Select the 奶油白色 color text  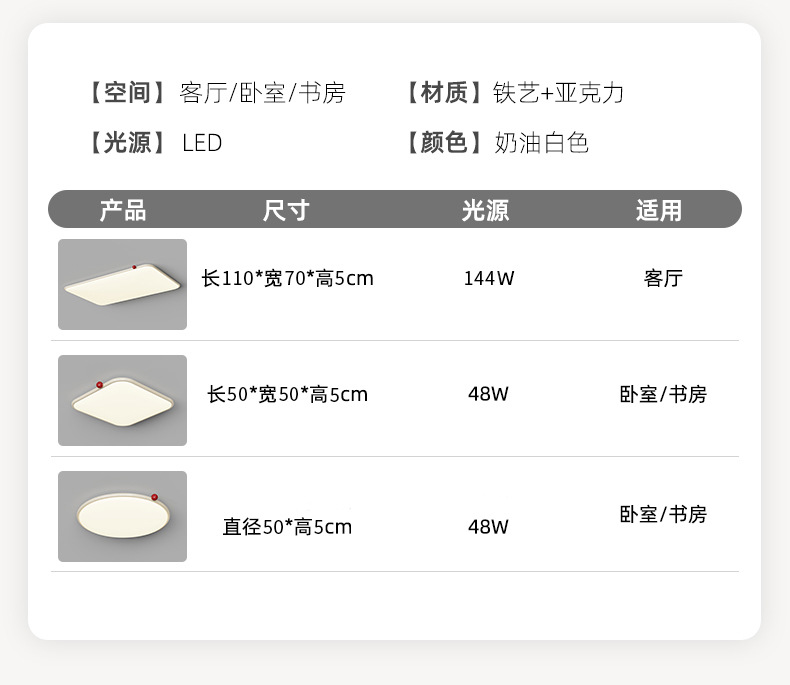pos(542,143)
